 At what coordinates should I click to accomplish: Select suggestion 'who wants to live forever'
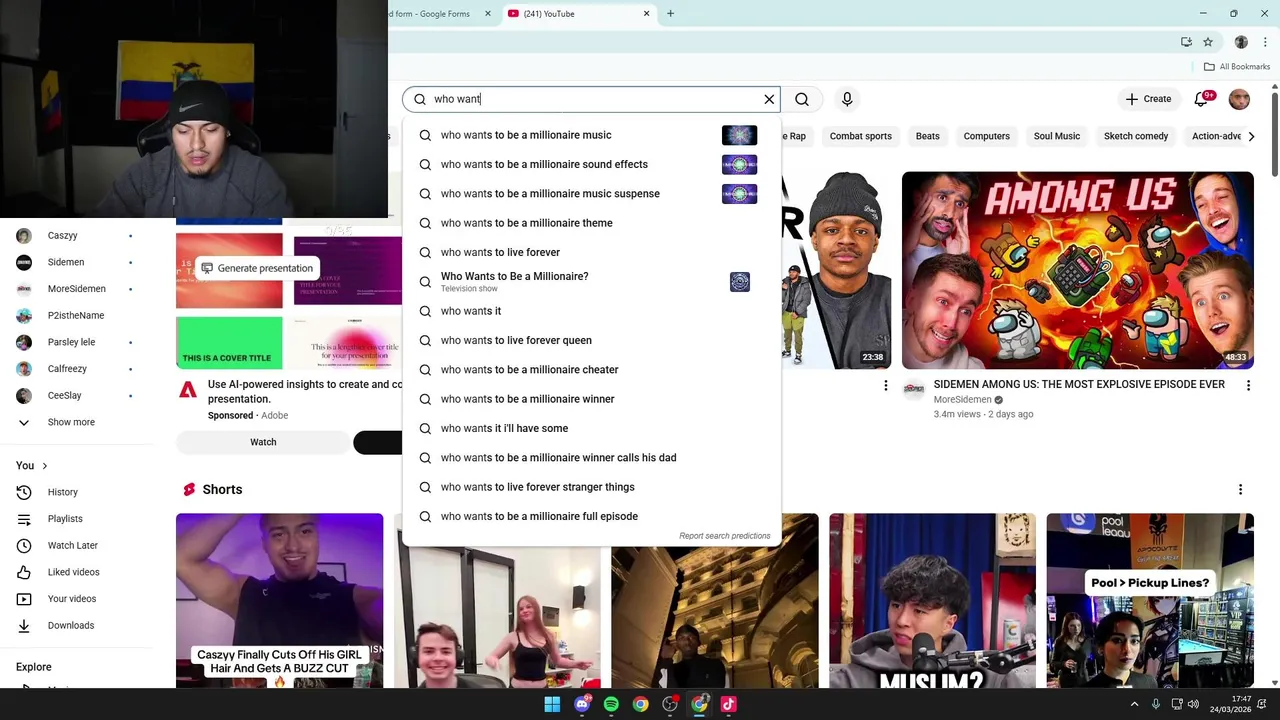point(590,252)
